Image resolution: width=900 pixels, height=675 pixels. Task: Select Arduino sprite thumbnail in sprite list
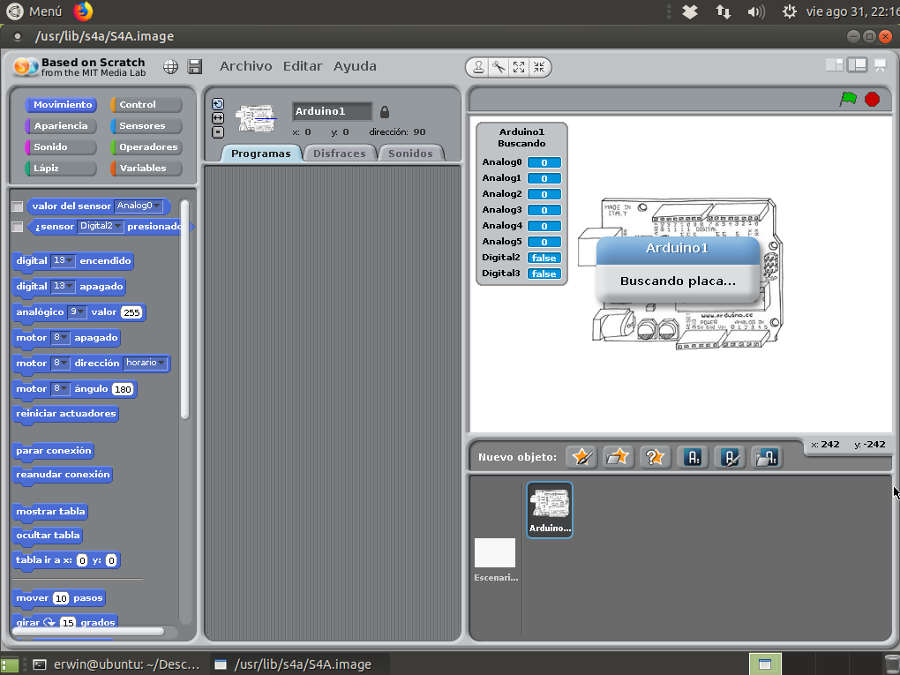pos(549,509)
